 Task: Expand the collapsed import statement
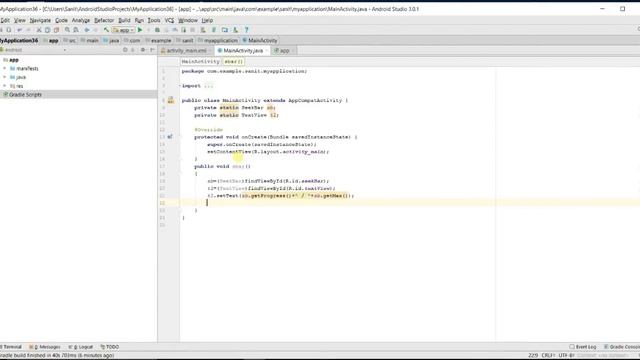(x=208, y=86)
